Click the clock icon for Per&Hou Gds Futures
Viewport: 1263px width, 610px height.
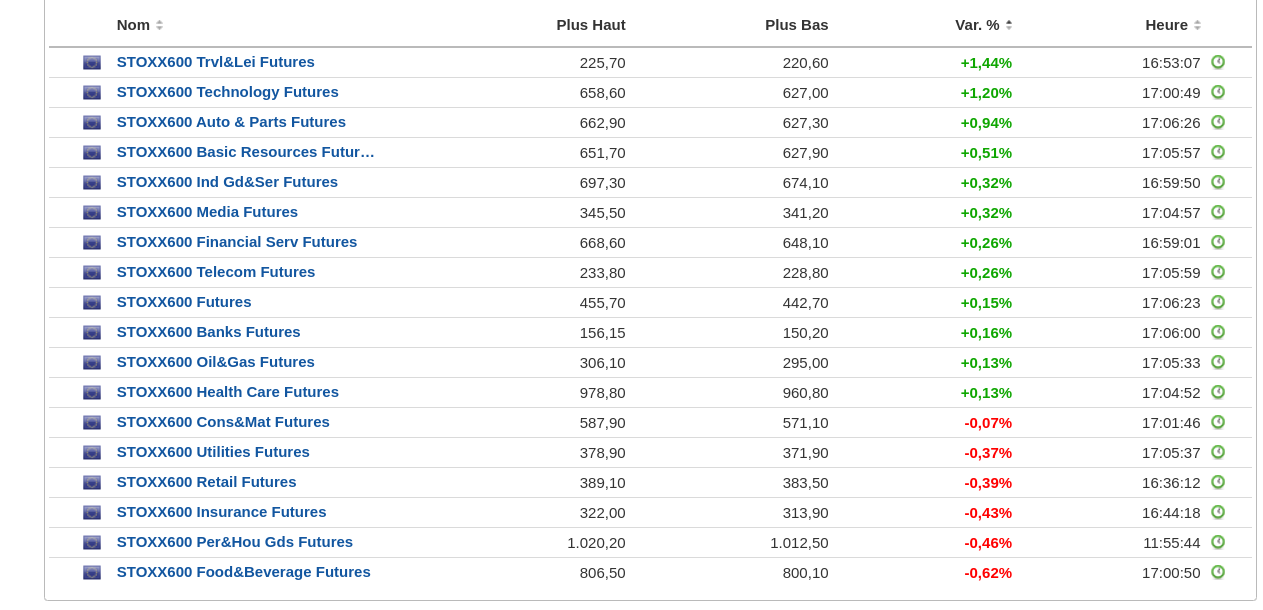point(1217,542)
